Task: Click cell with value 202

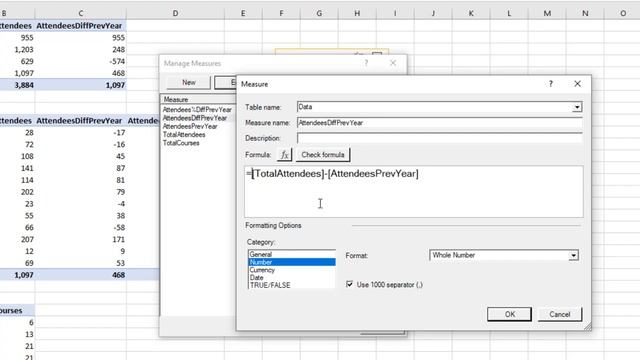Action: [17, 192]
